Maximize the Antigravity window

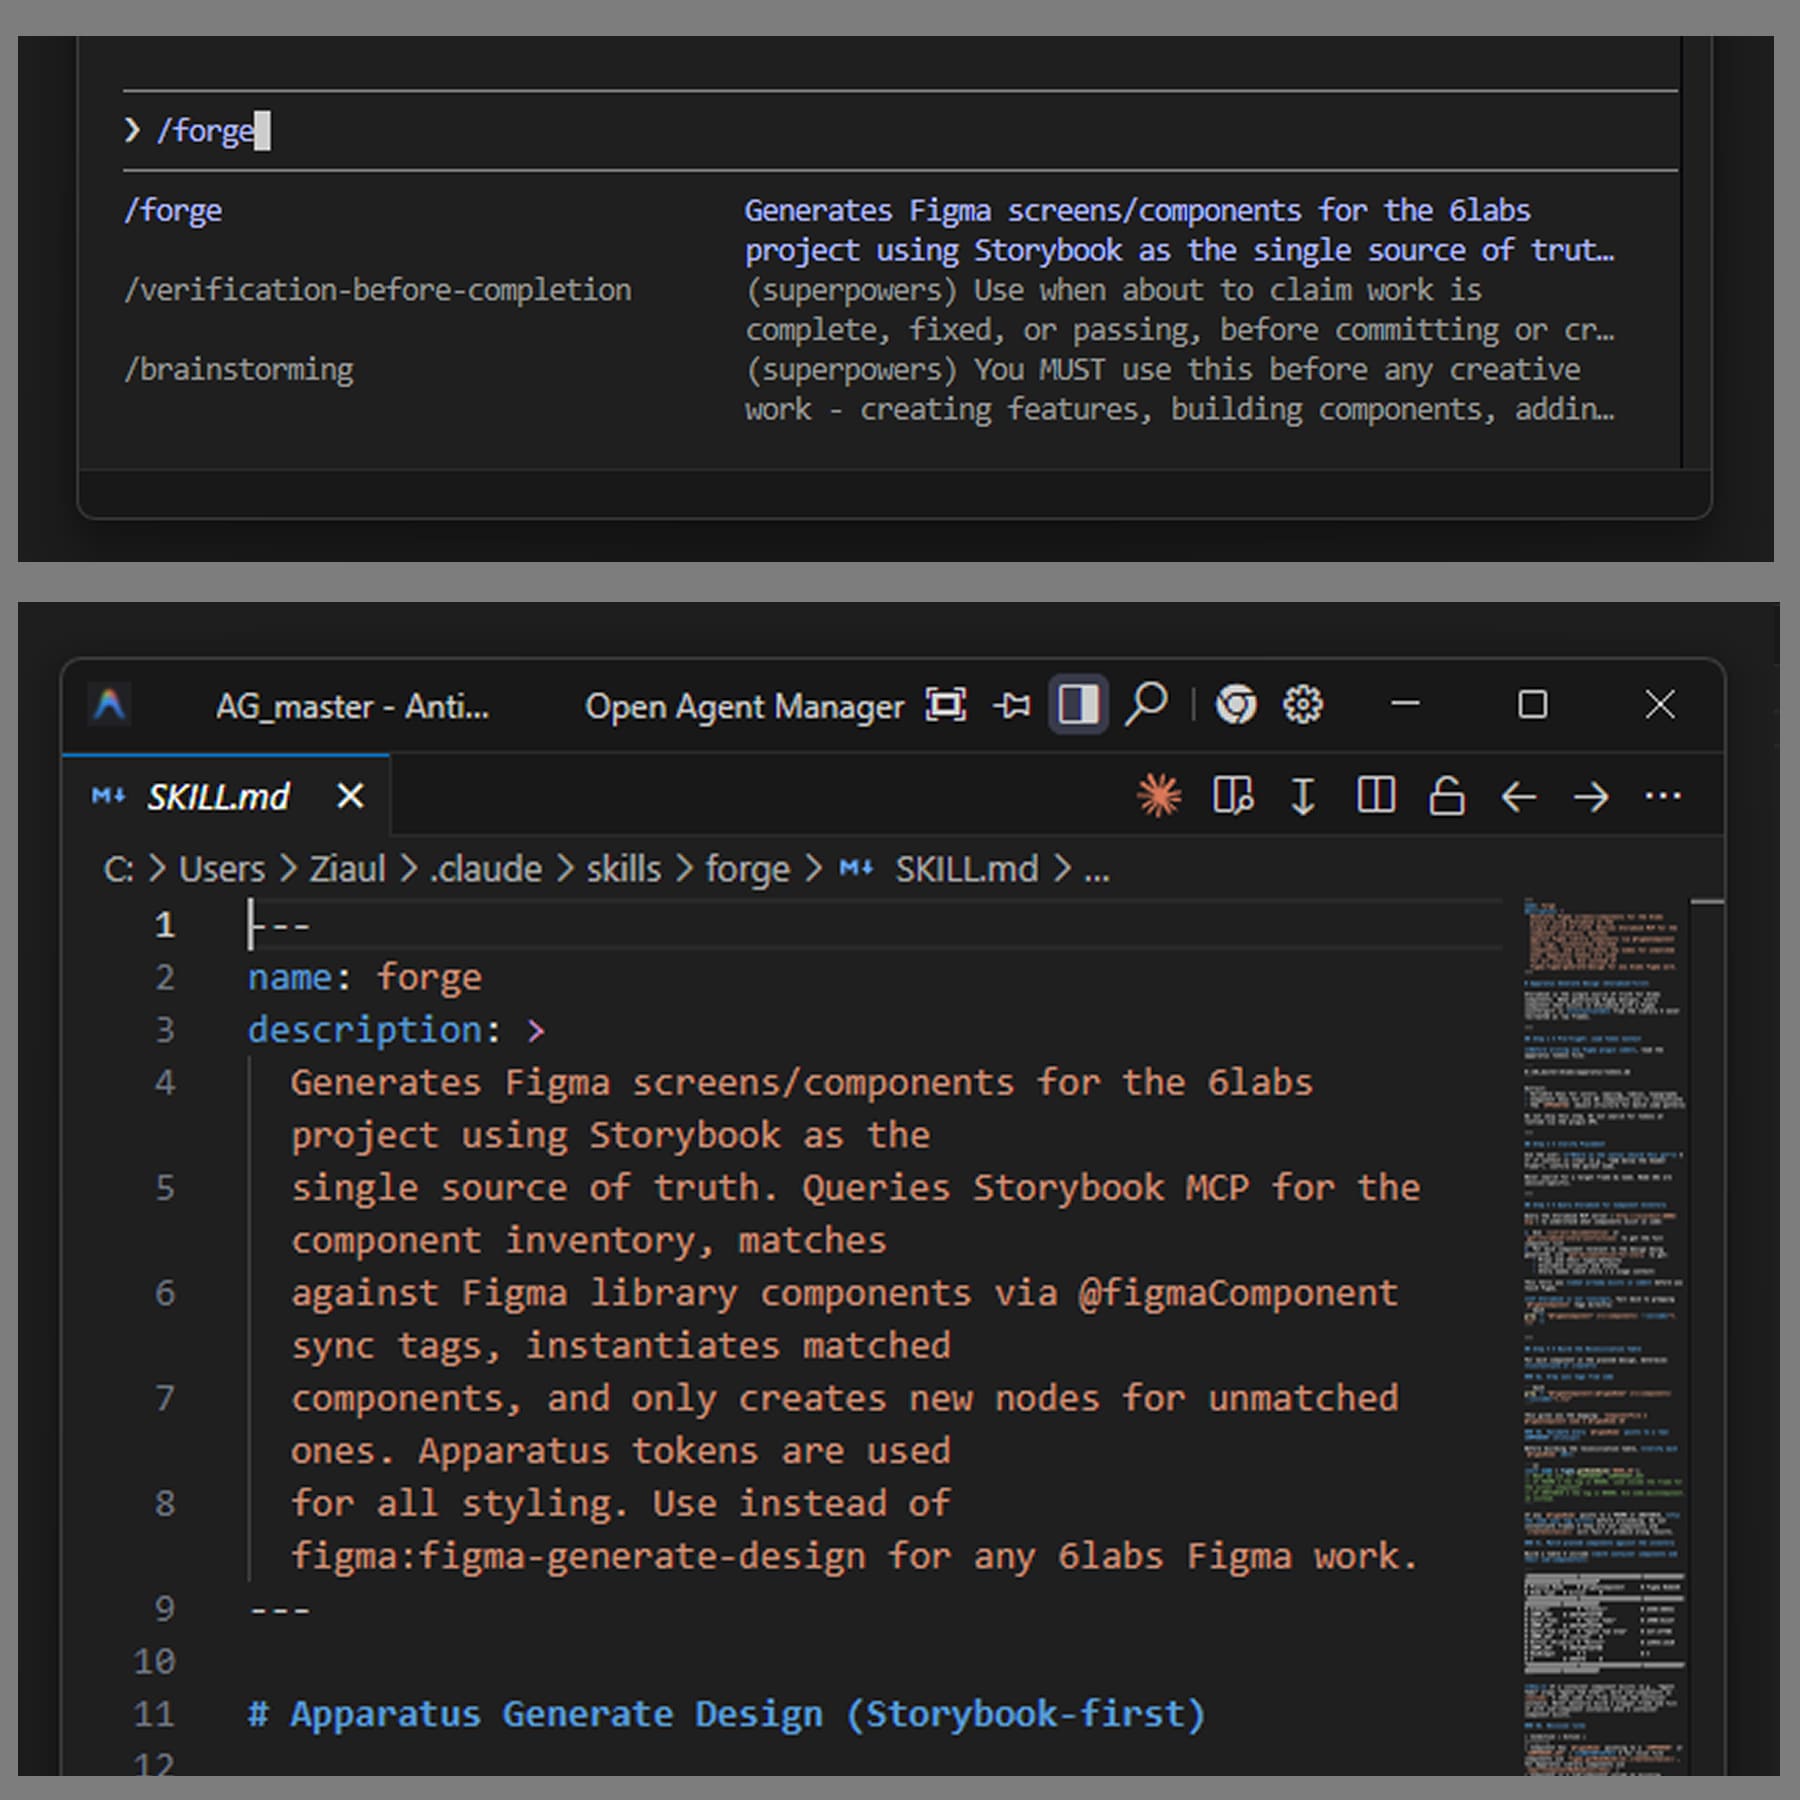click(1533, 705)
